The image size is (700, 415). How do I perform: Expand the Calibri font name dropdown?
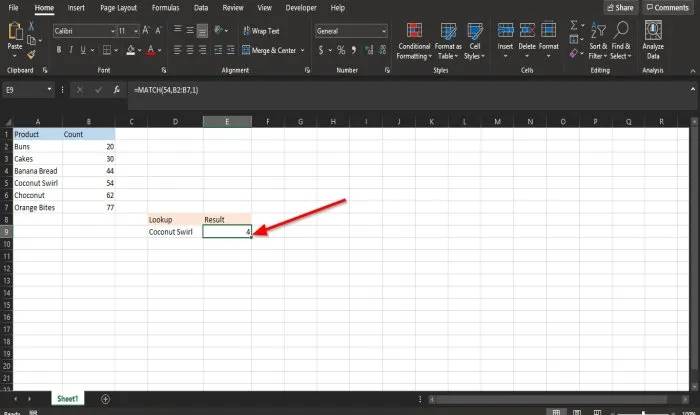coord(112,31)
